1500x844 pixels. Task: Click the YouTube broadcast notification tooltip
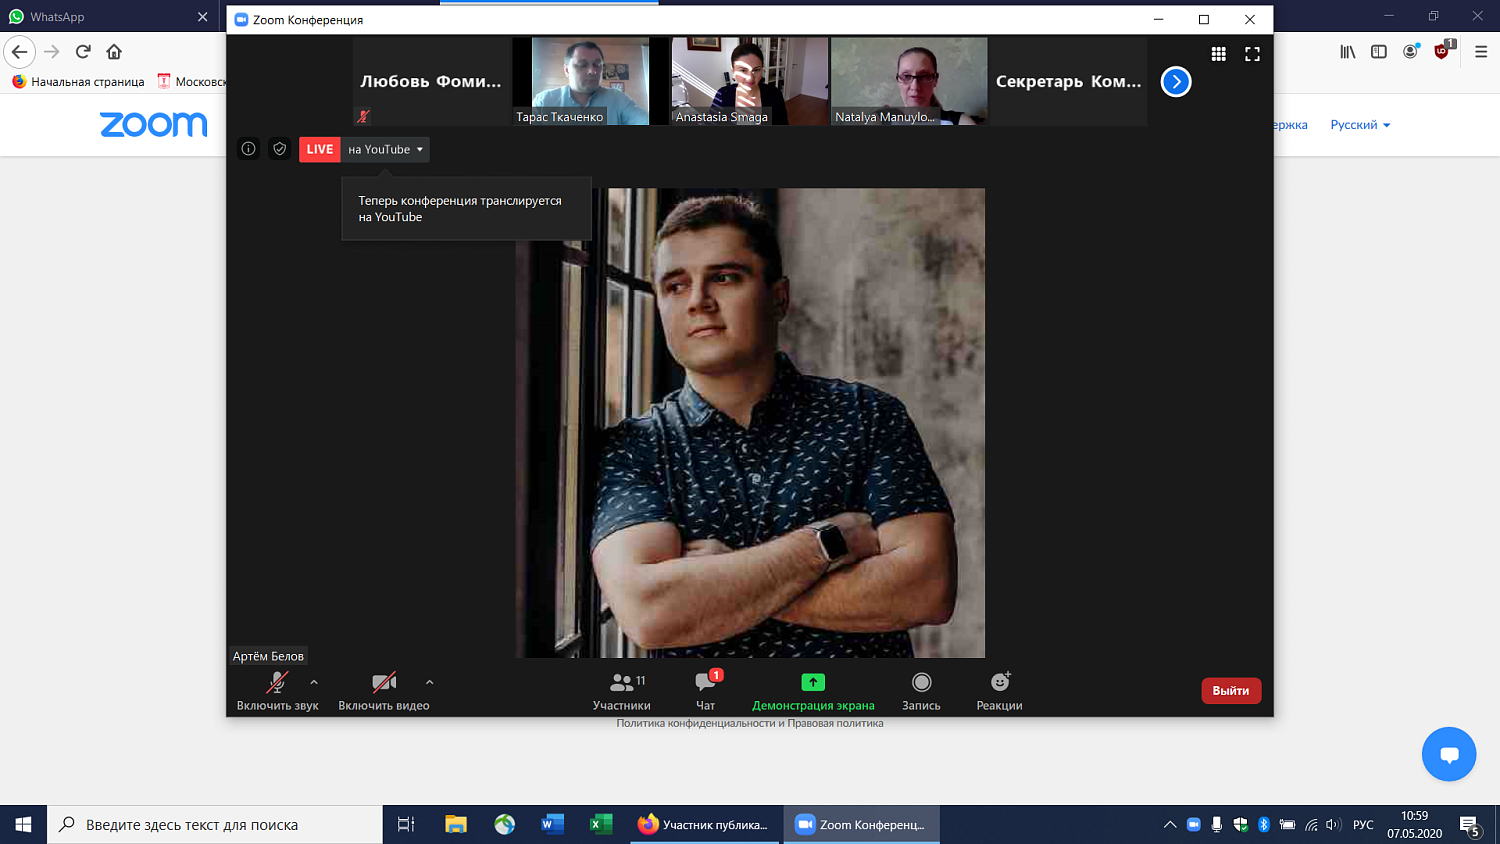[466, 209]
